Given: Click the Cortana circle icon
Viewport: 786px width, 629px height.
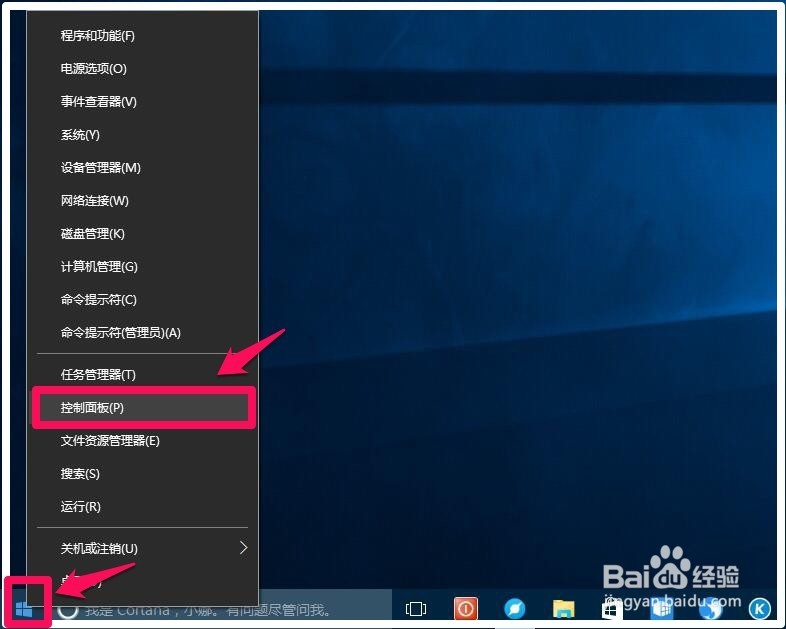Looking at the screenshot, I should pos(68,610).
